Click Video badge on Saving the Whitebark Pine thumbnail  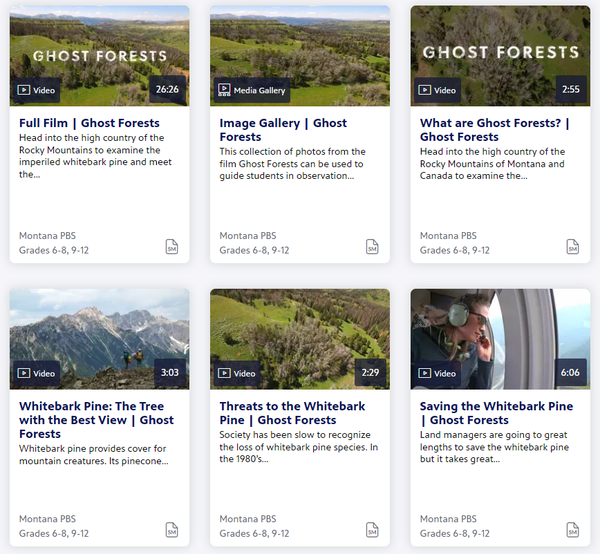[439, 374]
